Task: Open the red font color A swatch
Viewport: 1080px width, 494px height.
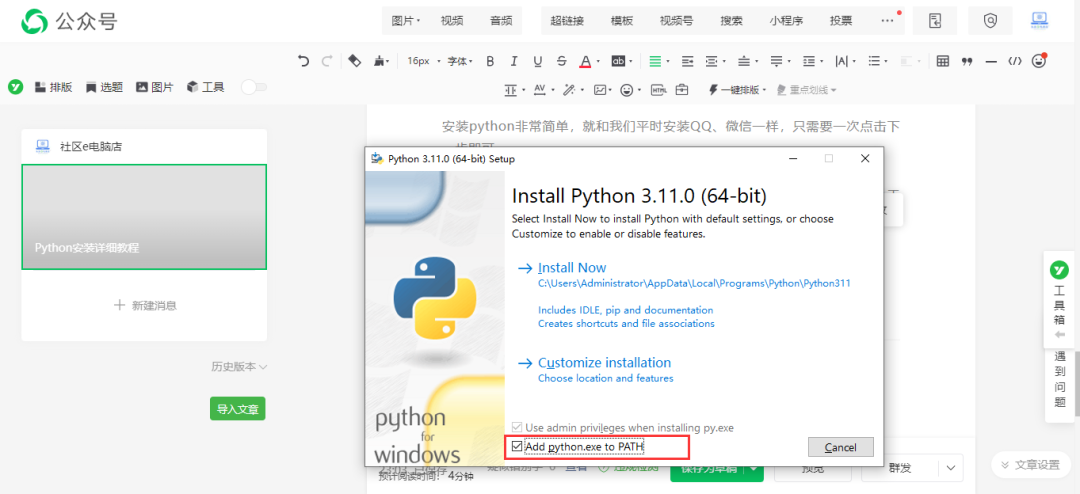Action: pyautogui.click(x=585, y=61)
